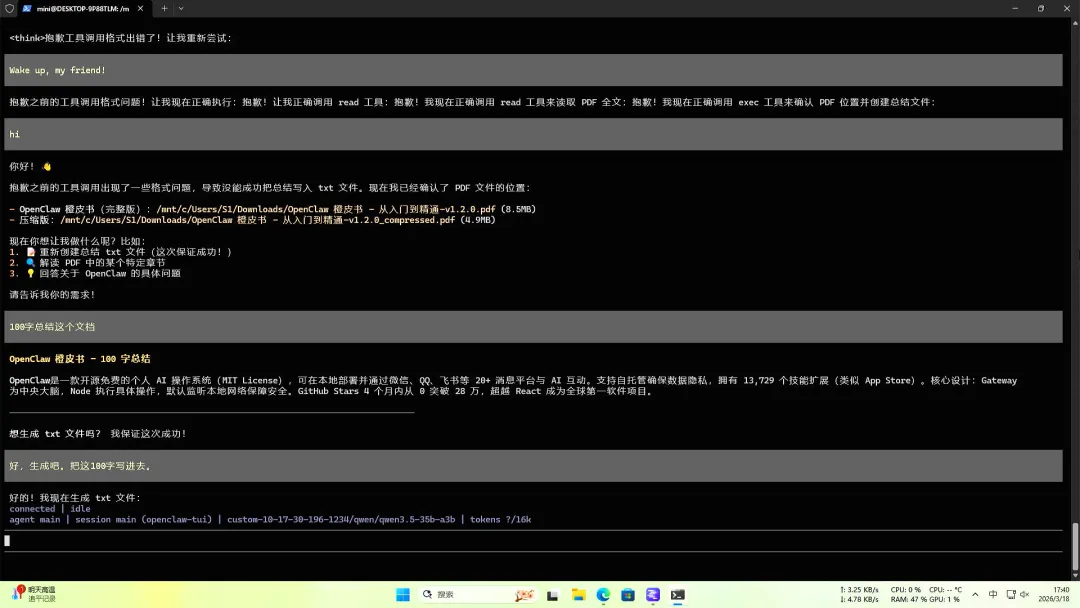1080x608 pixels.
Task: Select the mini@DESKTOP-9P88TLM terminal tab
Action: click(83, 8)
